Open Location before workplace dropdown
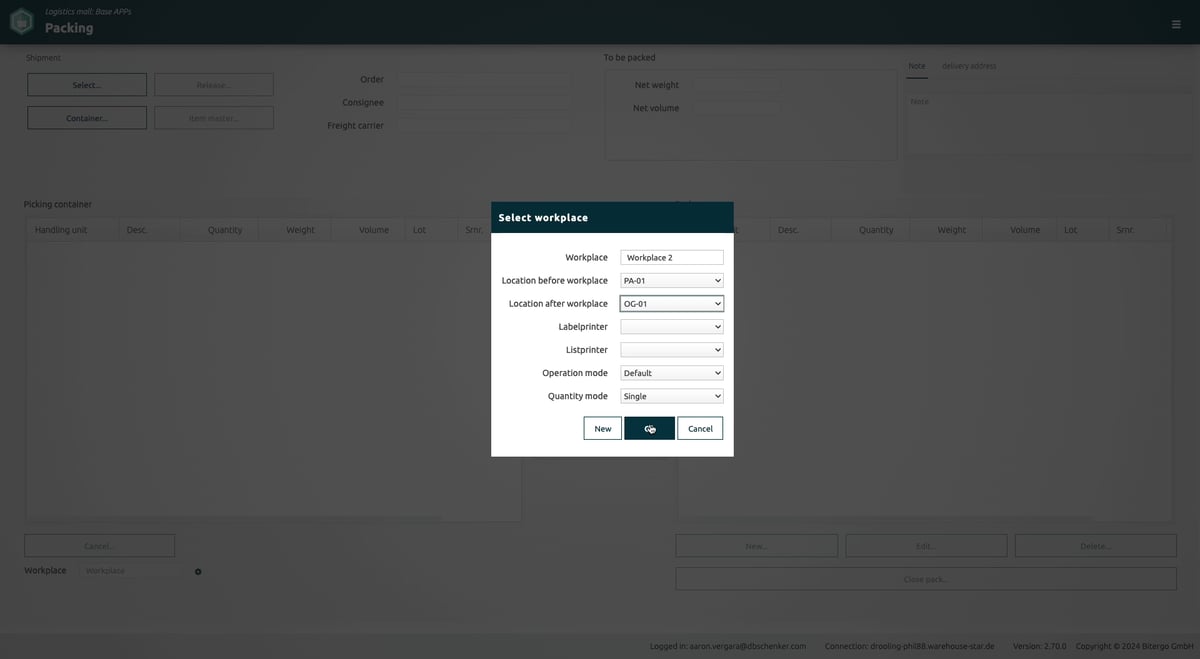Image resolution: width=1200 pixels, height=659 pixels. coord(672,281)
